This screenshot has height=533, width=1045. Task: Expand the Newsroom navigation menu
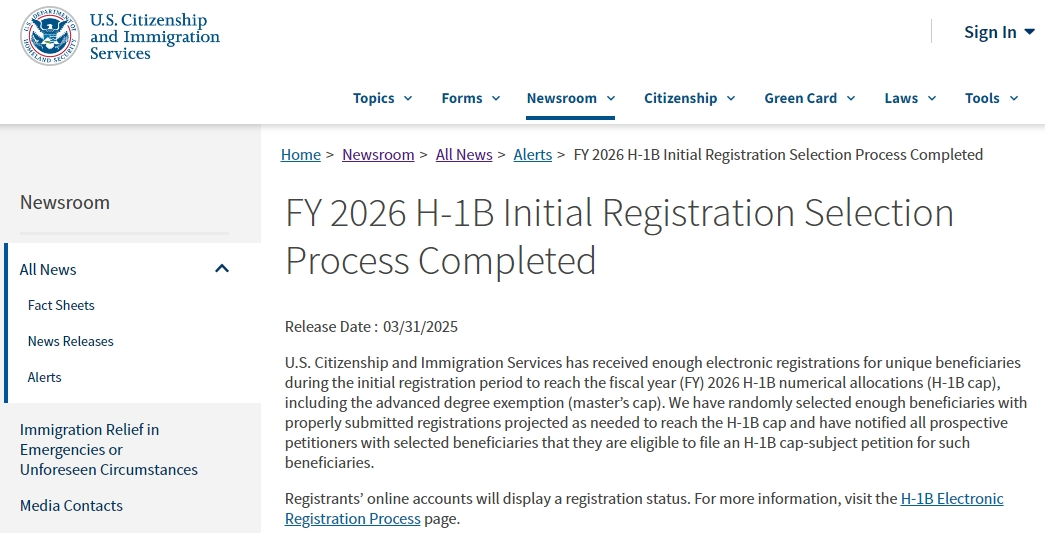click(x=570, y=98)
